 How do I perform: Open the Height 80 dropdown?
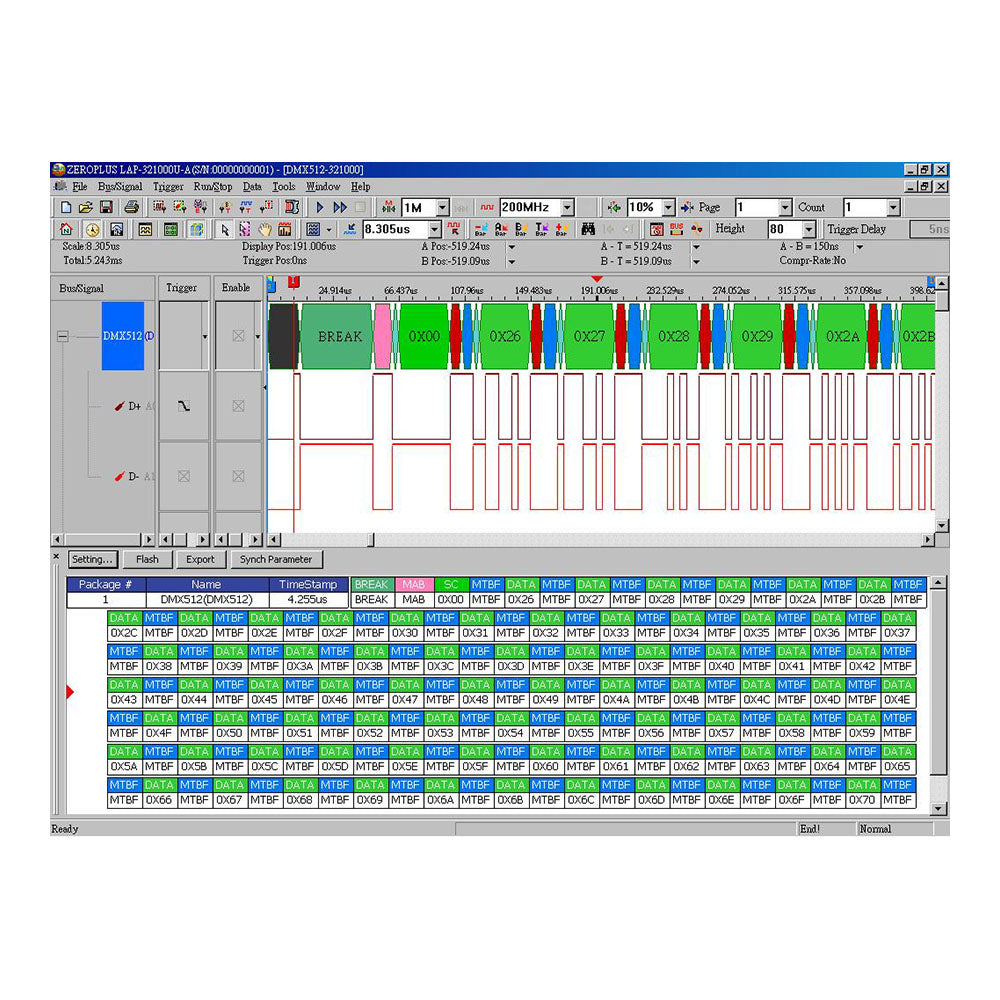click(x=809, y=229)
